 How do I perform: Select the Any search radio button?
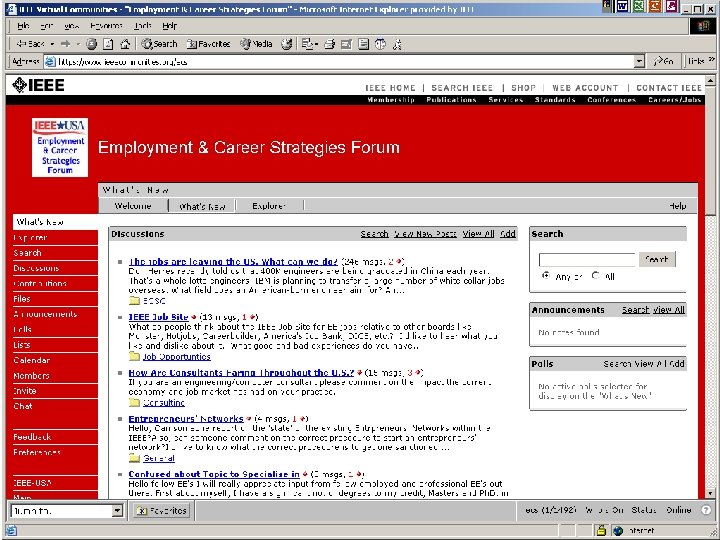tap(546, 276)
